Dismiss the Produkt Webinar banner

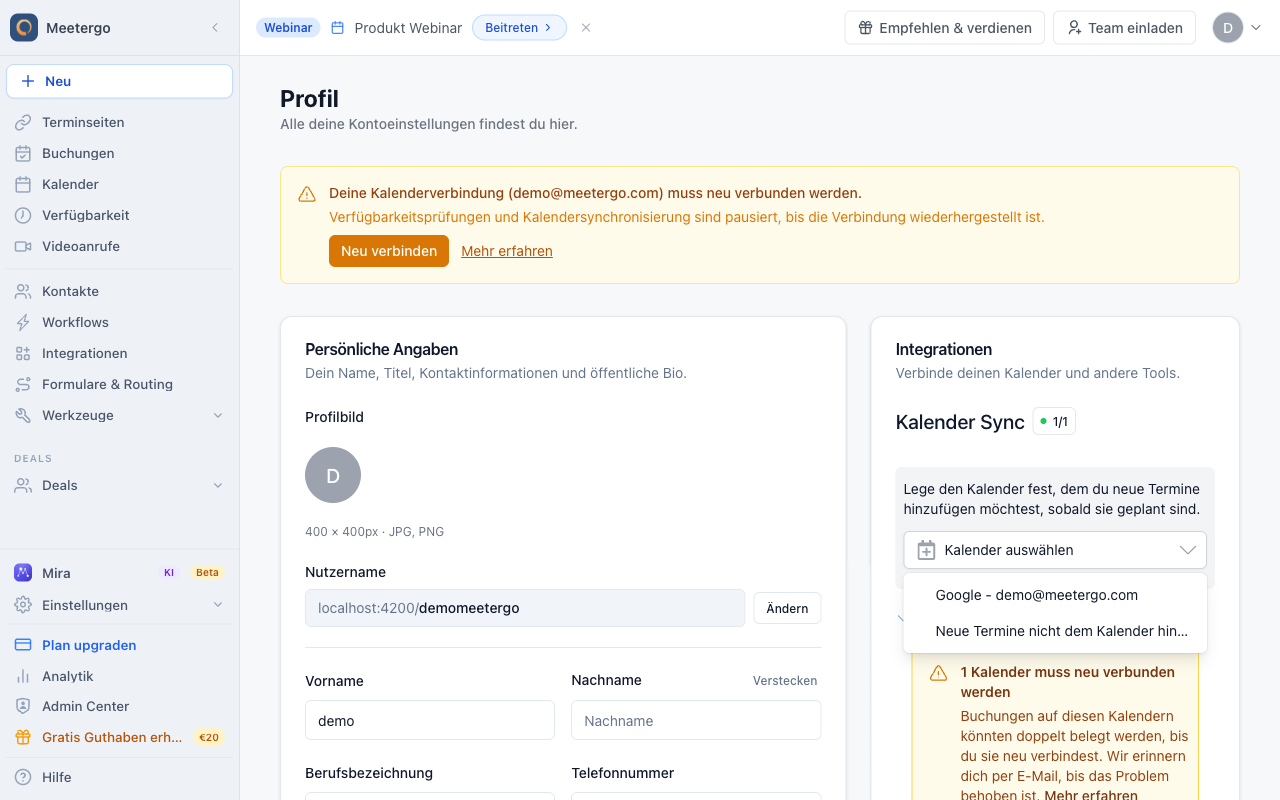586,28
